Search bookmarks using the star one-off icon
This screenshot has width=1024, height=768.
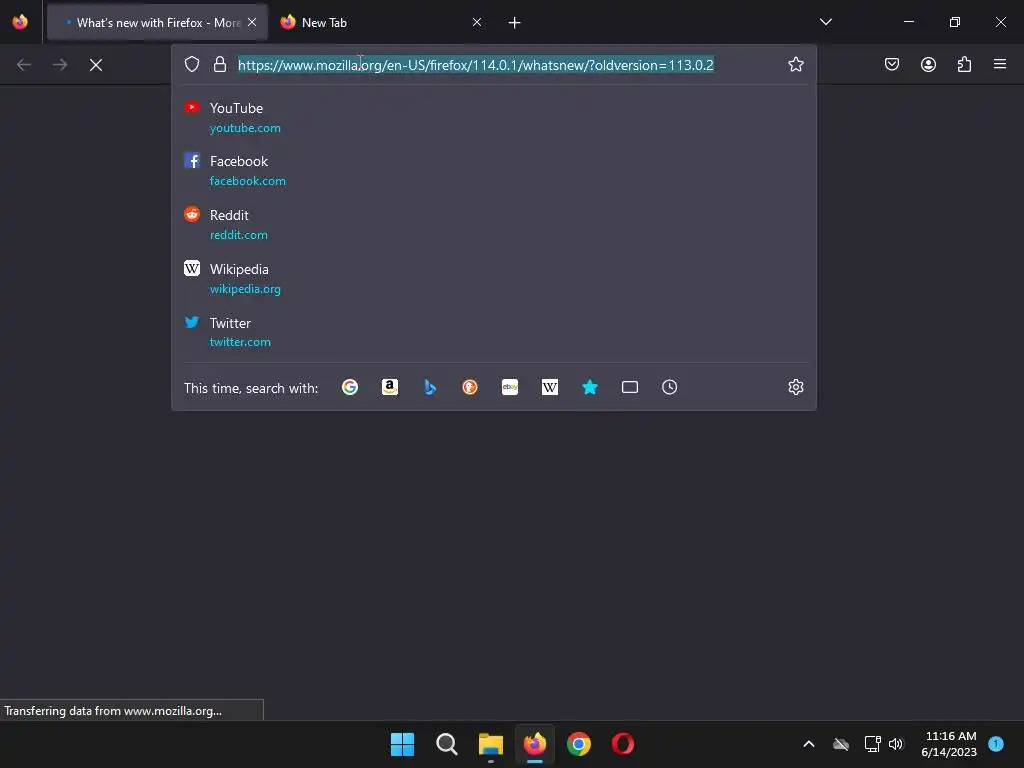(x=590, y=387)
